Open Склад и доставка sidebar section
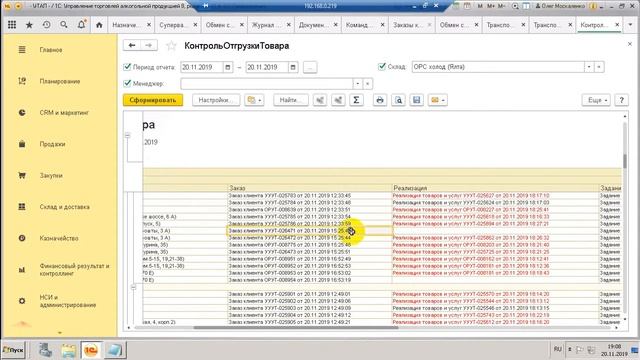This screenshot has height=360, width=640. pyautogui.click(x=64, y=207)
